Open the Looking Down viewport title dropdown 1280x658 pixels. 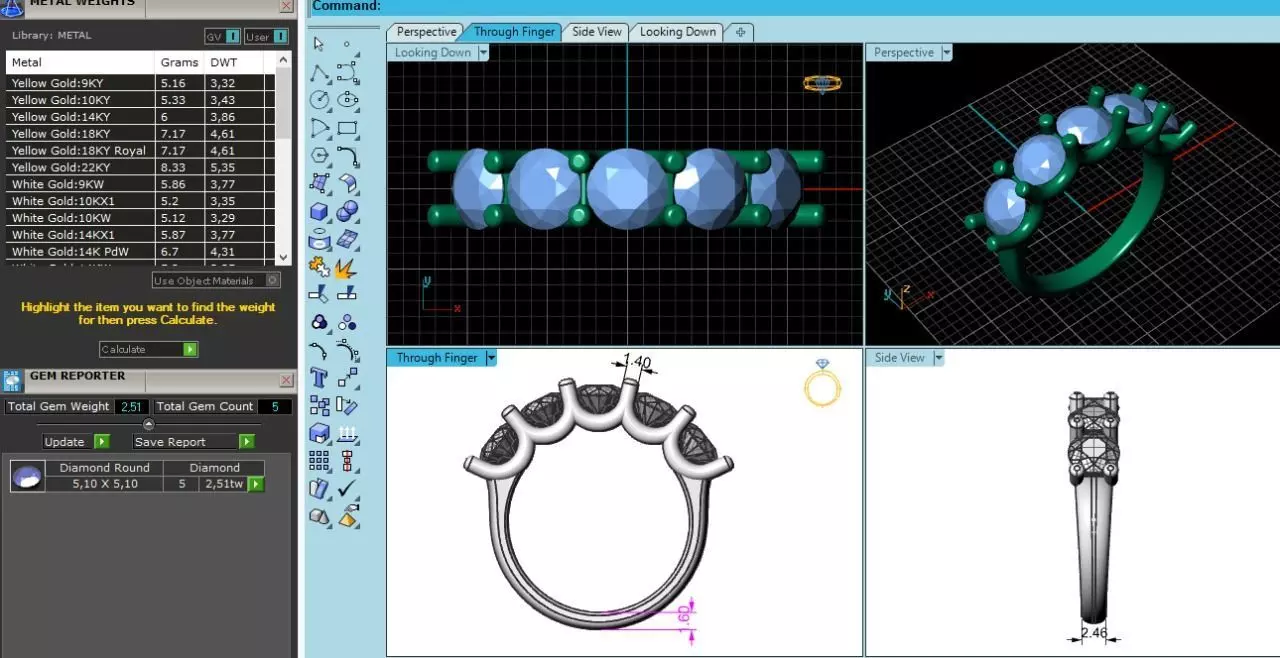(x=482, y=53)
